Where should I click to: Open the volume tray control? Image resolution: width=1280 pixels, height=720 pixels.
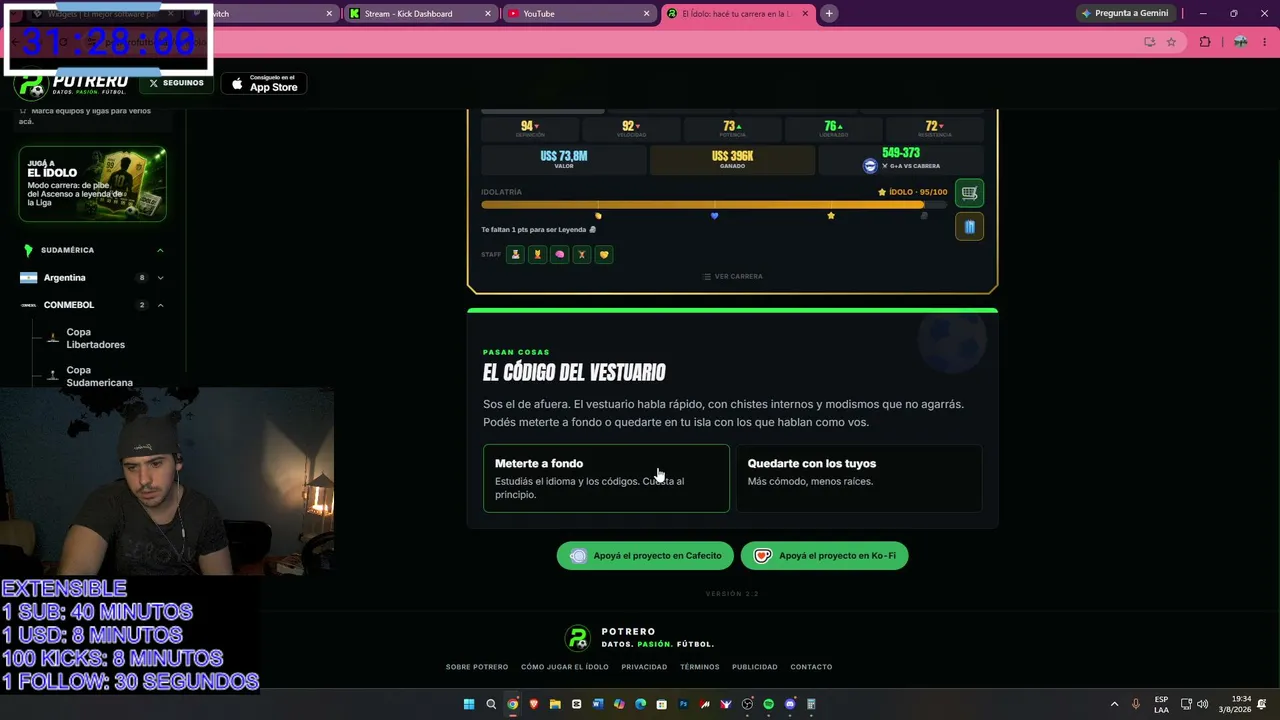(1202, 704)
